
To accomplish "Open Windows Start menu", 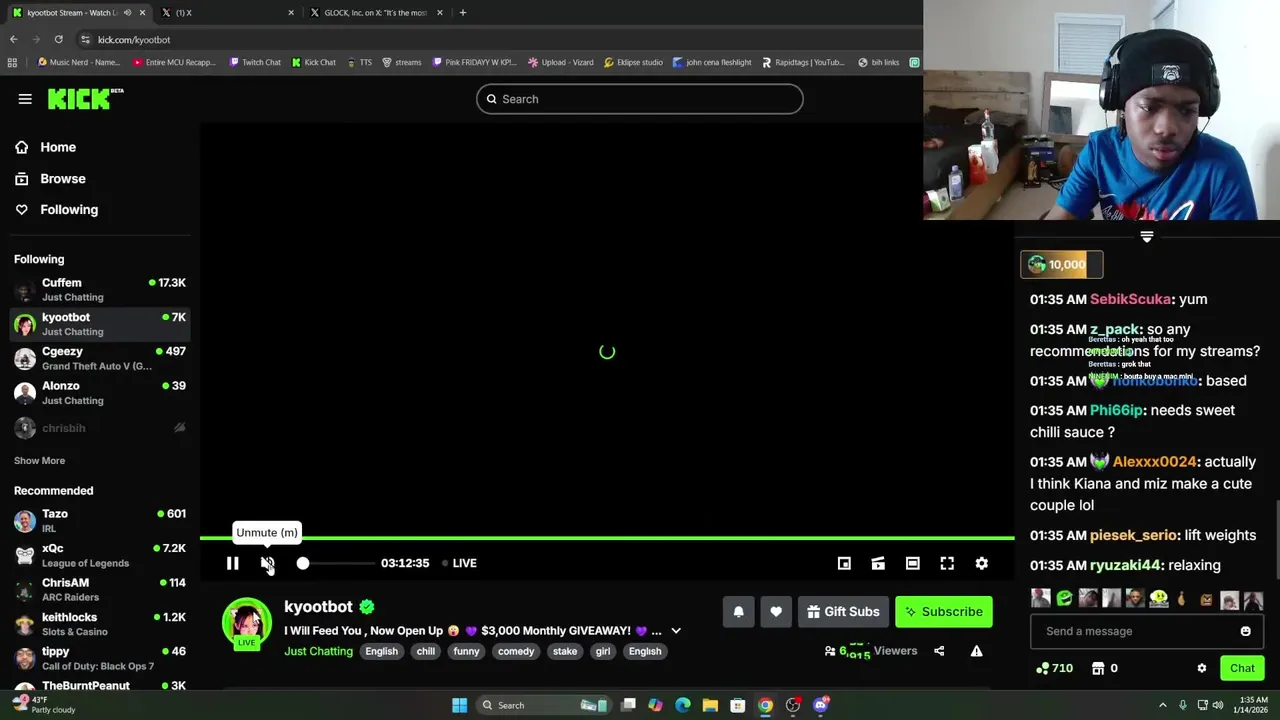I will [x=459, y=705].
